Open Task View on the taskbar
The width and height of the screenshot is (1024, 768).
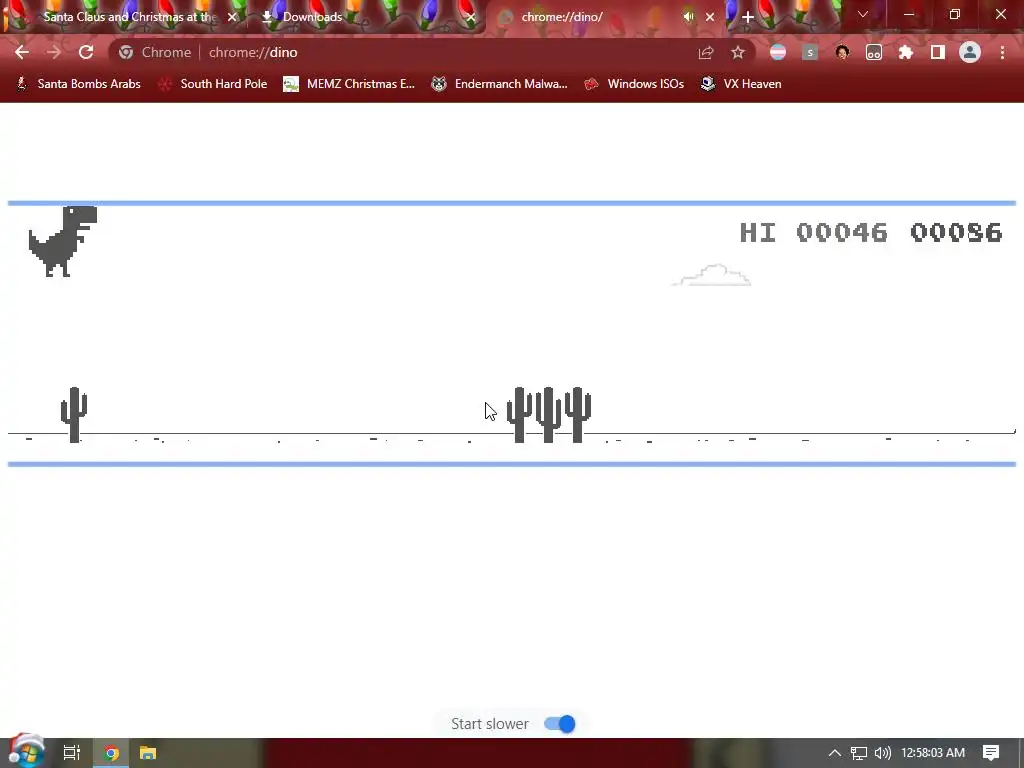(x=72, y=753)
